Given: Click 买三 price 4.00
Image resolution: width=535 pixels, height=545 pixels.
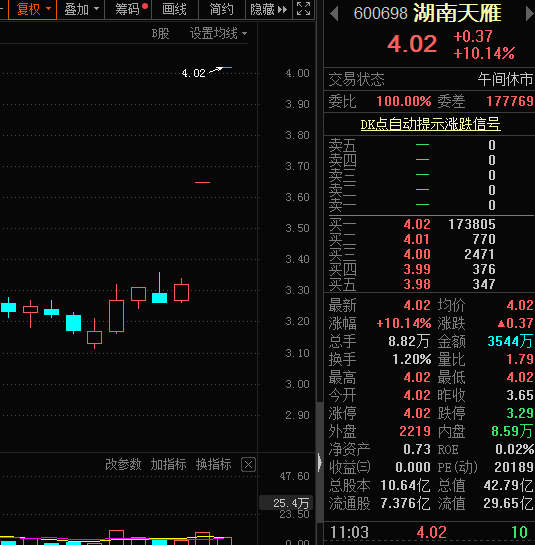Looking at the screenshot, I should (x=417, y=254).
